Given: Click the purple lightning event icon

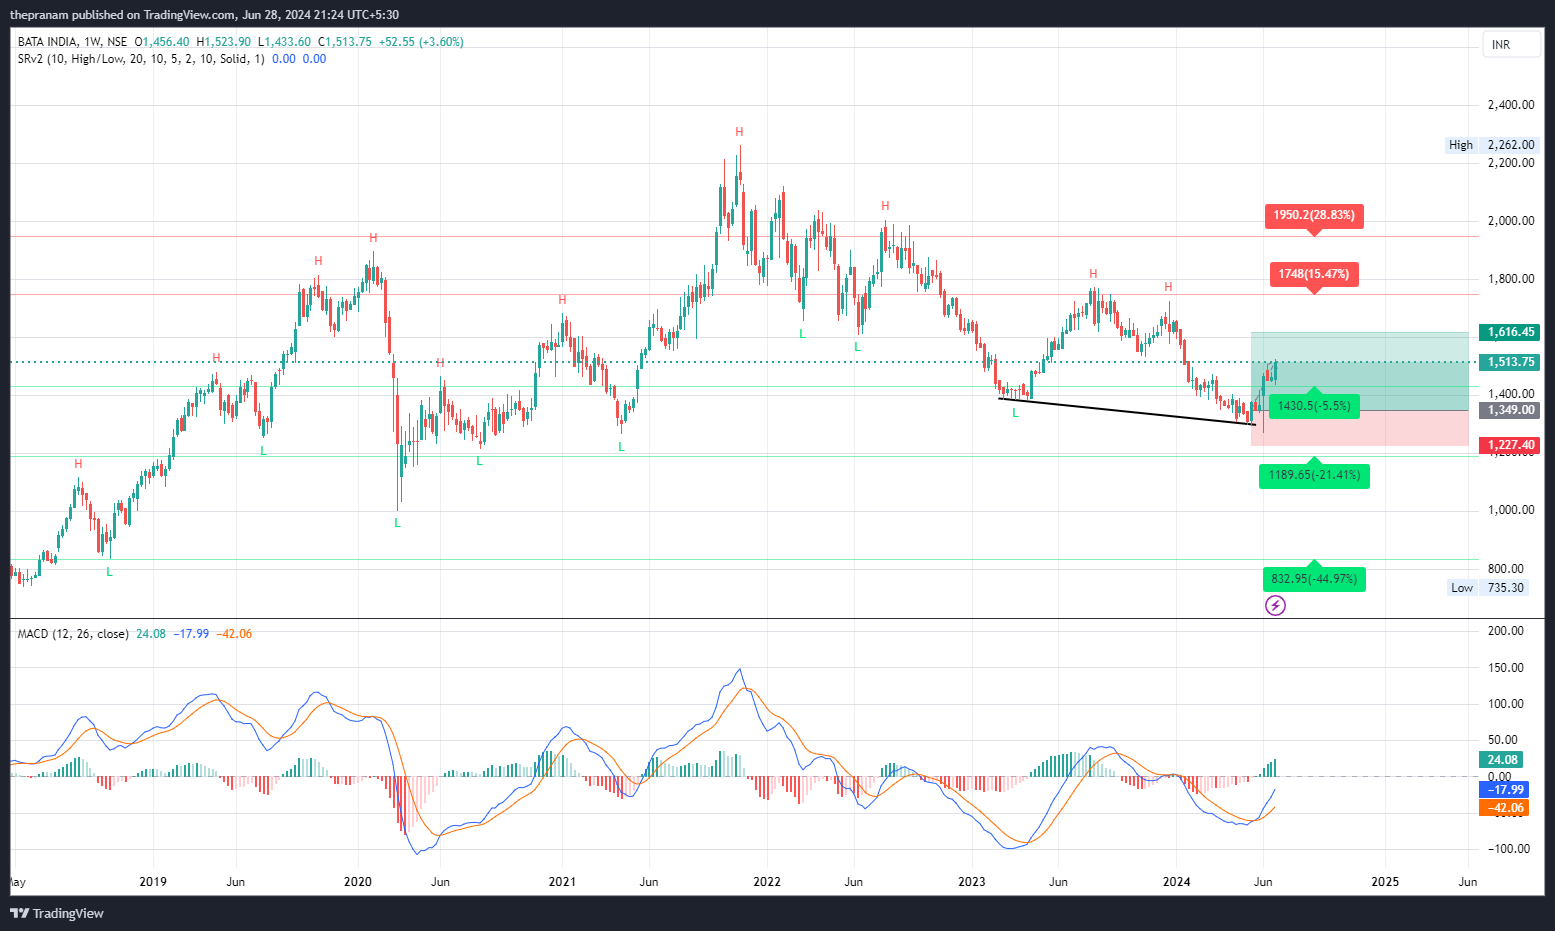Looking at the screenshot, I should (1275, 605).
